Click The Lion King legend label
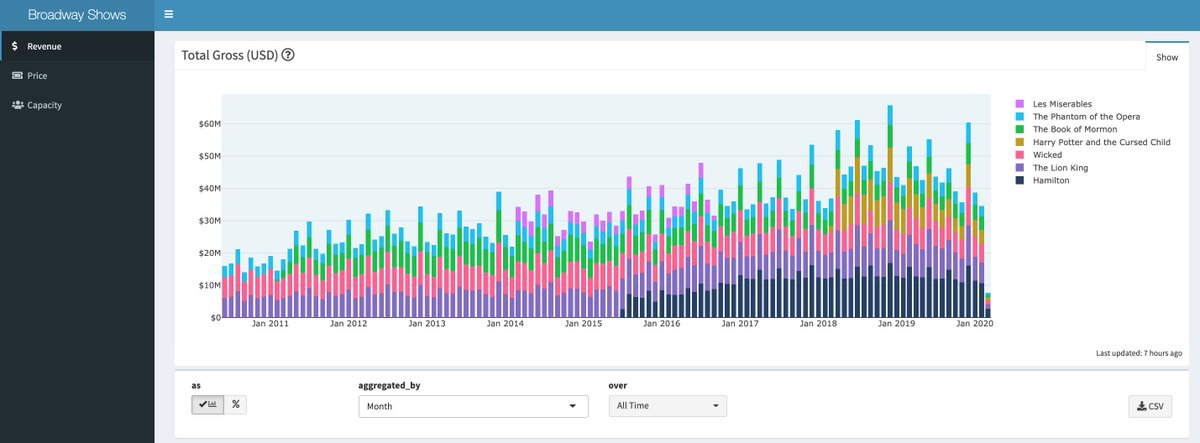Image resolution: width=1200 pixels, height=443 pixels. (1059, 168)
